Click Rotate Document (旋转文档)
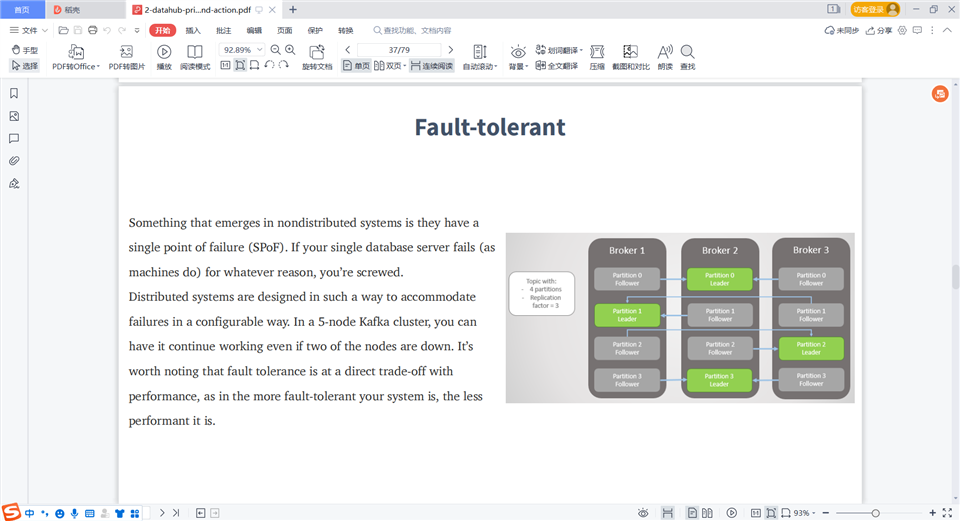 (317, 58)
